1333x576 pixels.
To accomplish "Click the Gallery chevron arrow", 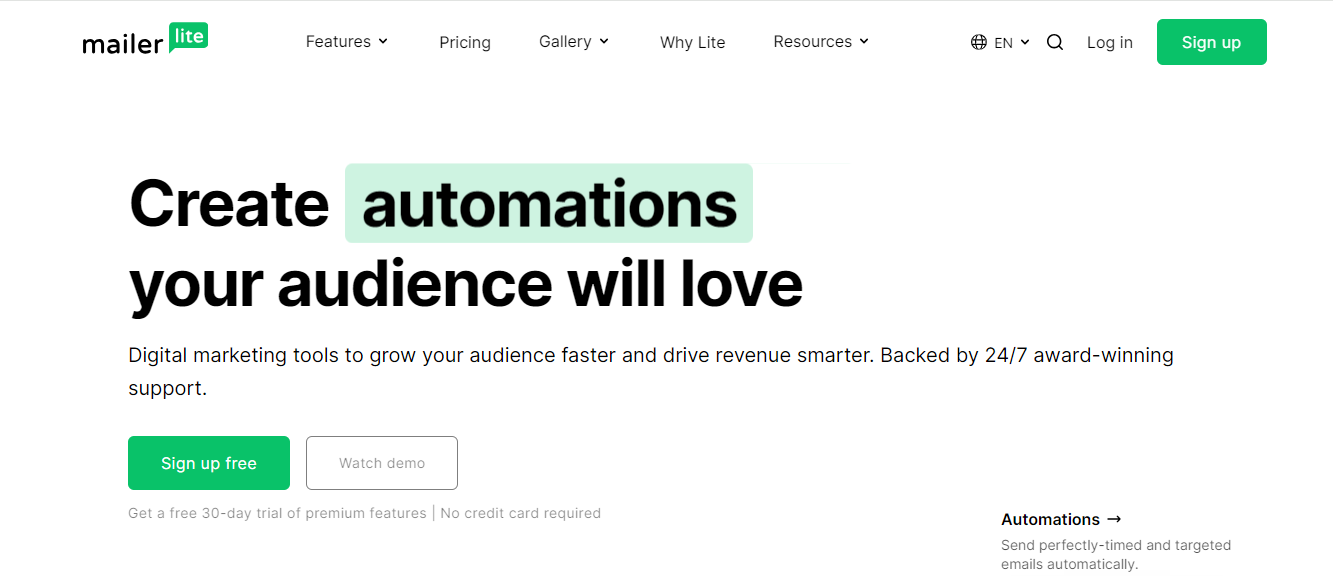I will (x=604, y=41).
